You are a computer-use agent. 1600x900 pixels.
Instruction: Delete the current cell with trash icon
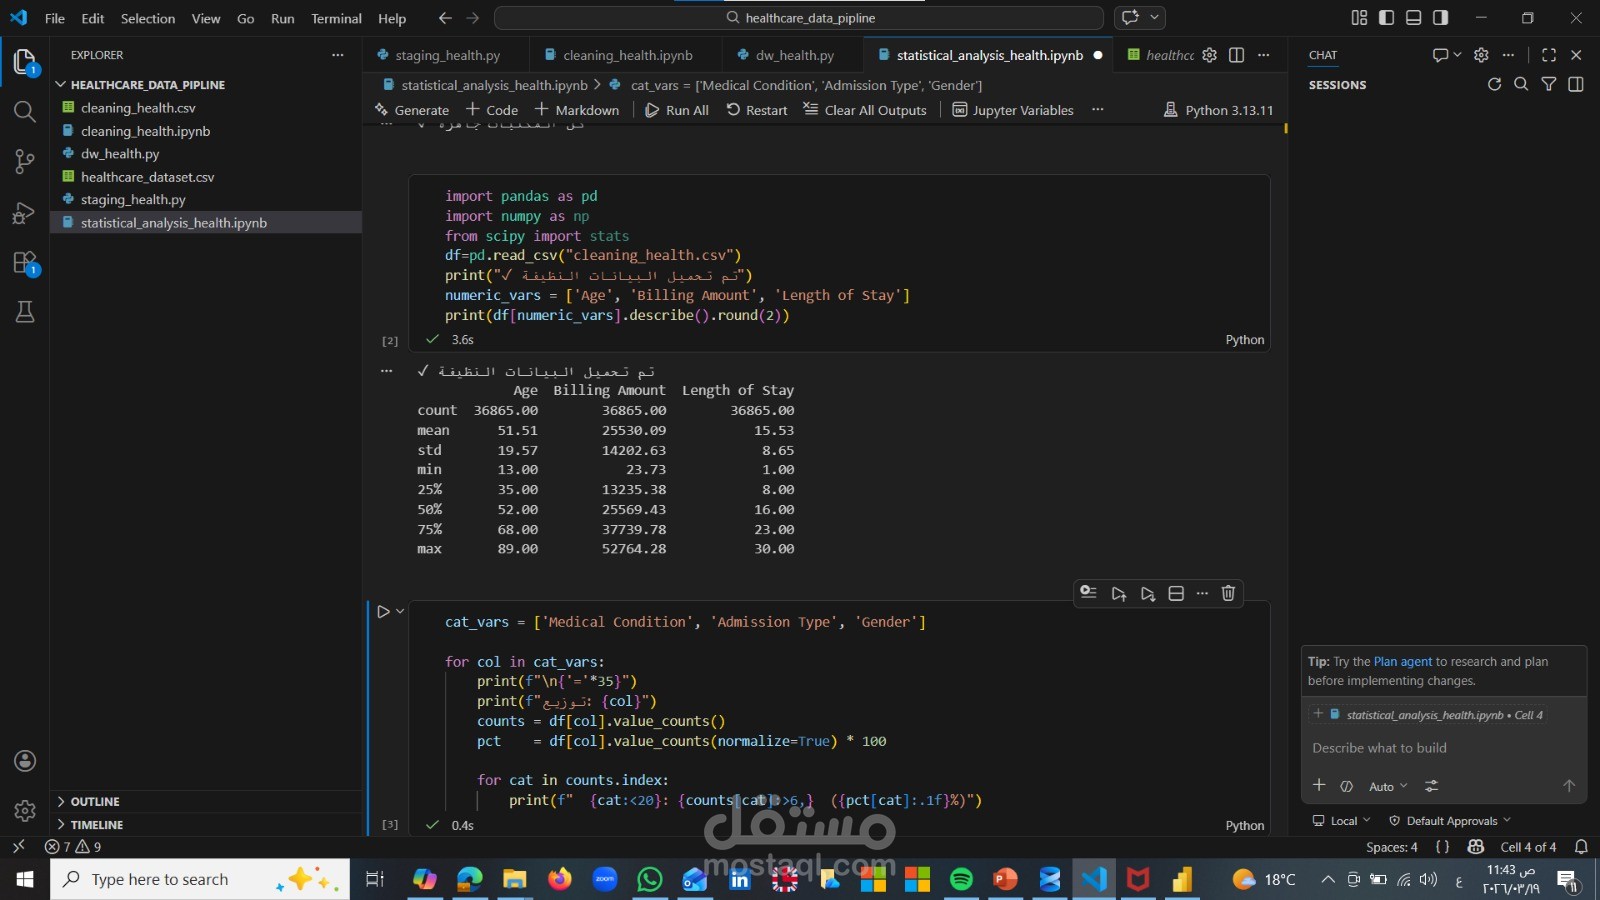[x=1228, y=593]
